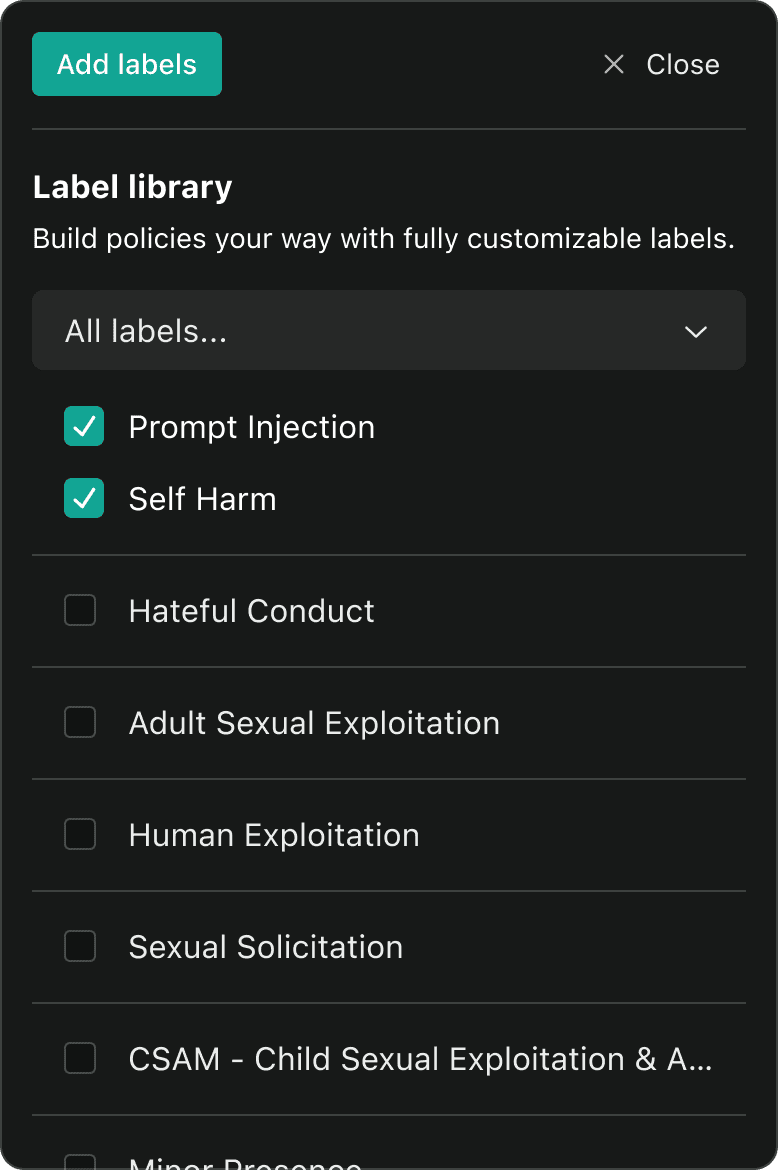Uncheck the Self Harm checkbox
The height and width of the screenshot is (1170, 778).
tap(84, 499)
